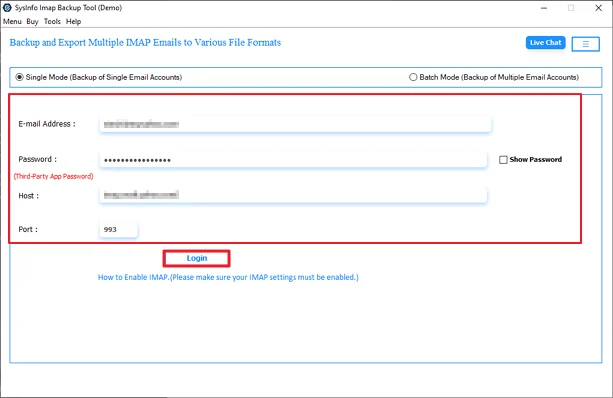Screen dimensions: 613x398
Task: Focus the Host input field
Action: click(x=293, y=195)
